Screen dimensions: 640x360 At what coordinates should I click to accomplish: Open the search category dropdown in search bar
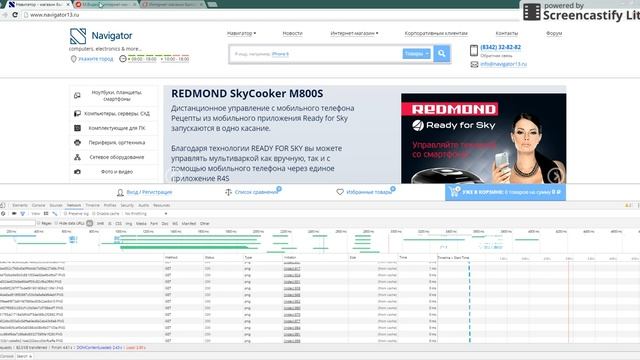click(416, 53)
